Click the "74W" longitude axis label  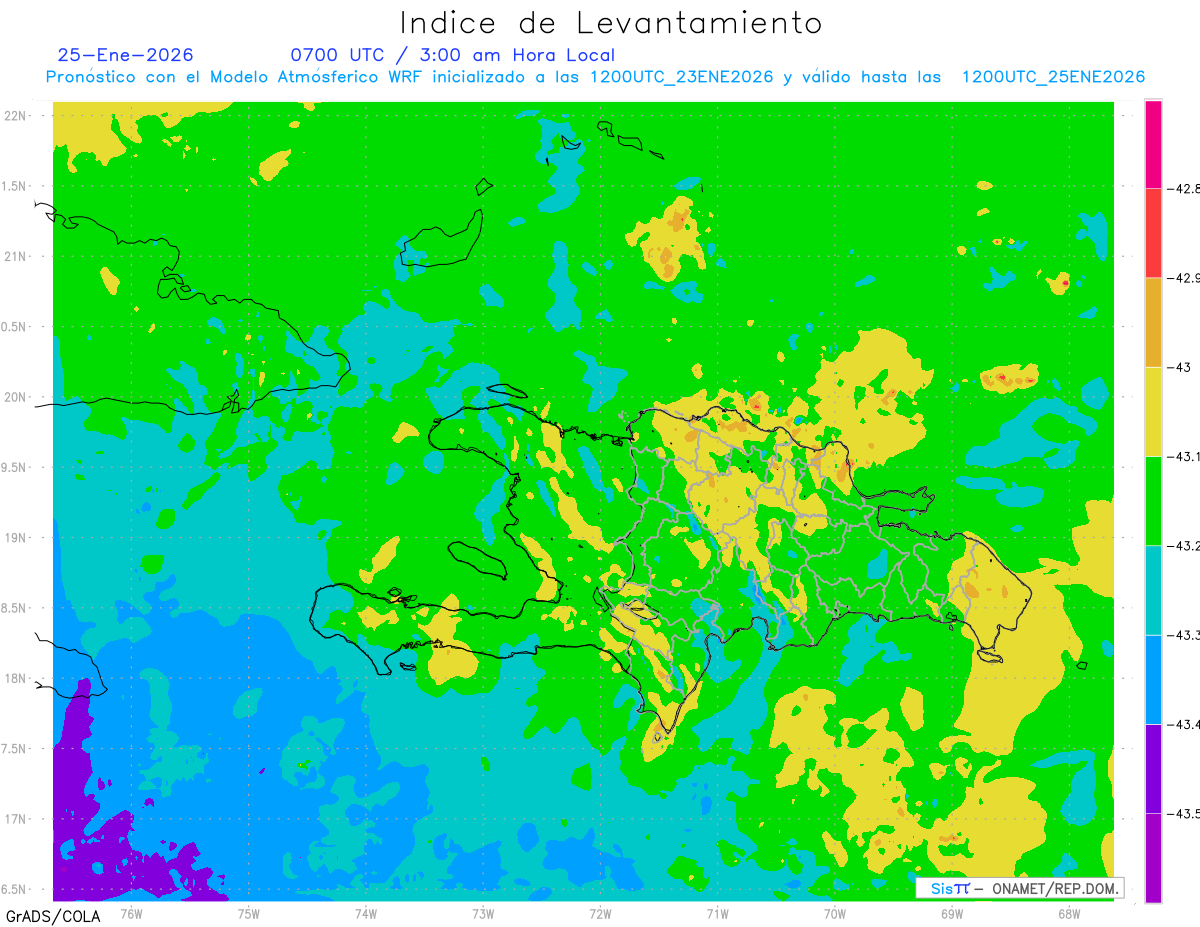pyautogui.click(x=366, y=913)
